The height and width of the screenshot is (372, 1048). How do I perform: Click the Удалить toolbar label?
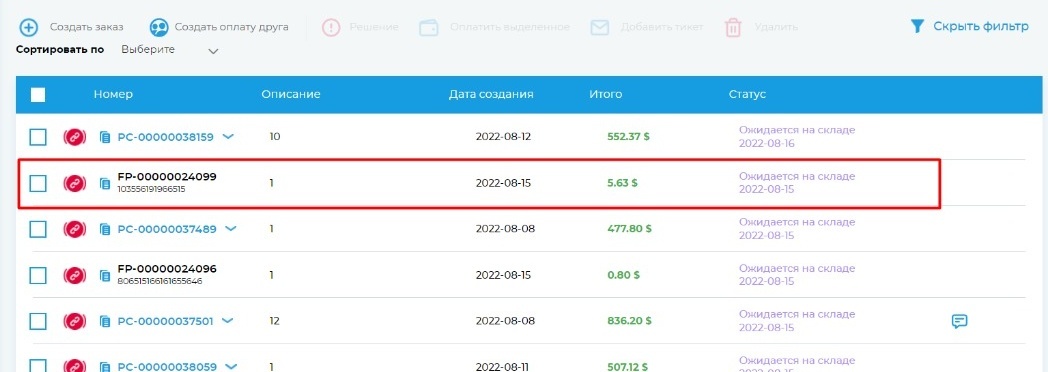776,27
